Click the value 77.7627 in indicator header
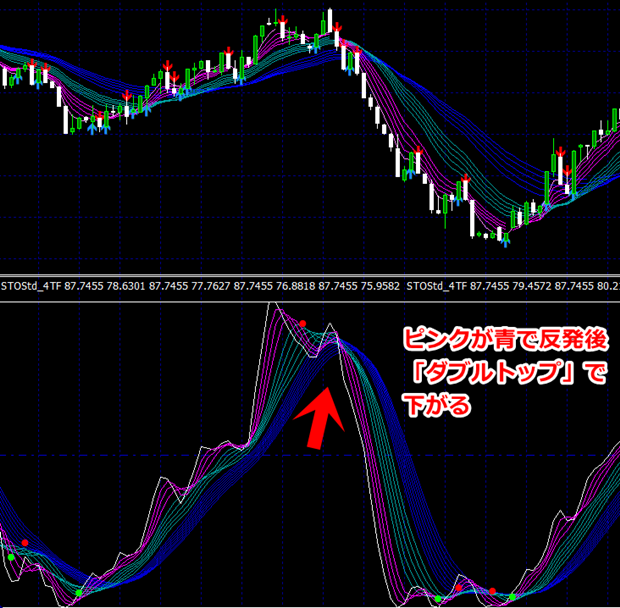This screenshot has width=620, height=608. (211, 286)
